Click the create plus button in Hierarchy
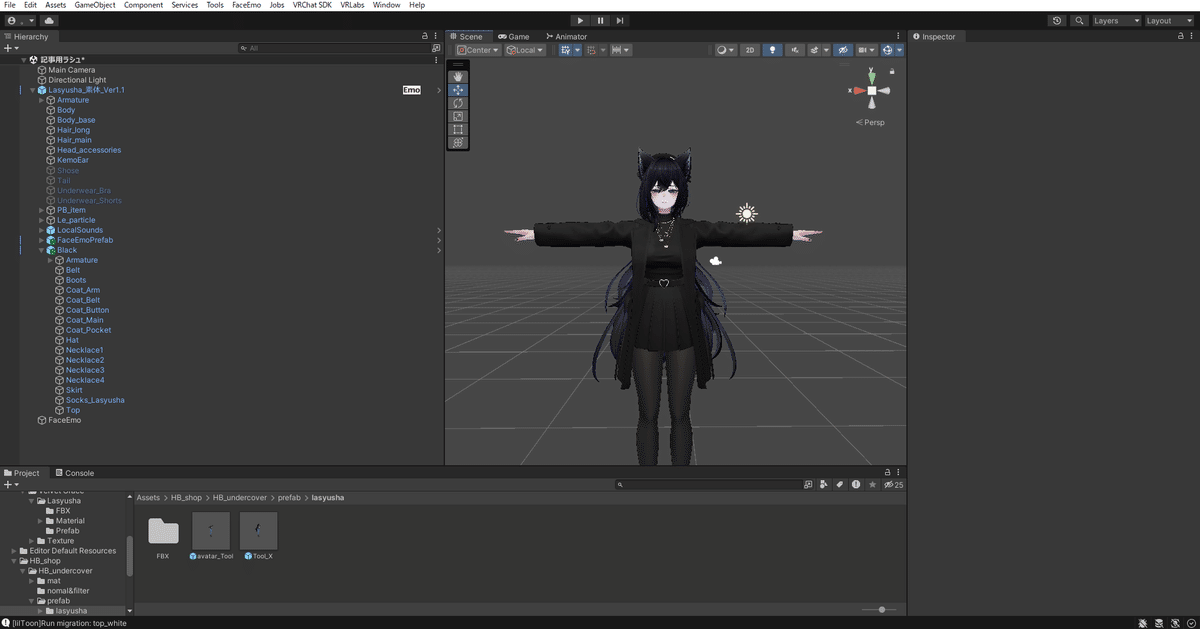The image size is (1200, 629). tap(10, 48)
